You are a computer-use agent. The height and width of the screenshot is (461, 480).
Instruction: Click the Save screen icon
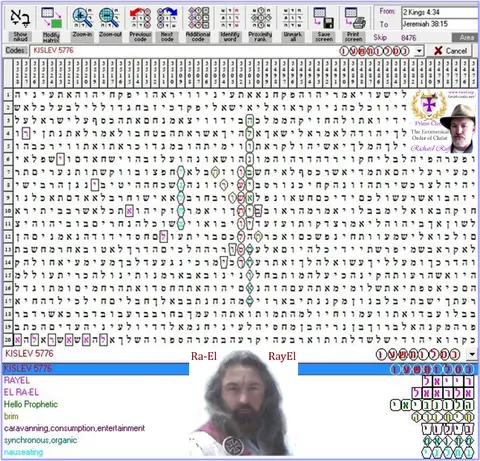tap(324, 19)
